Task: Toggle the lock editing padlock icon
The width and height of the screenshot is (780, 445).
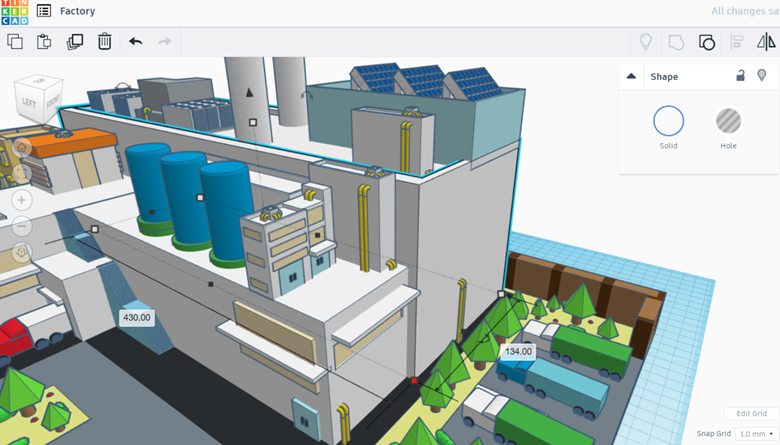Action: coord(741,76)
